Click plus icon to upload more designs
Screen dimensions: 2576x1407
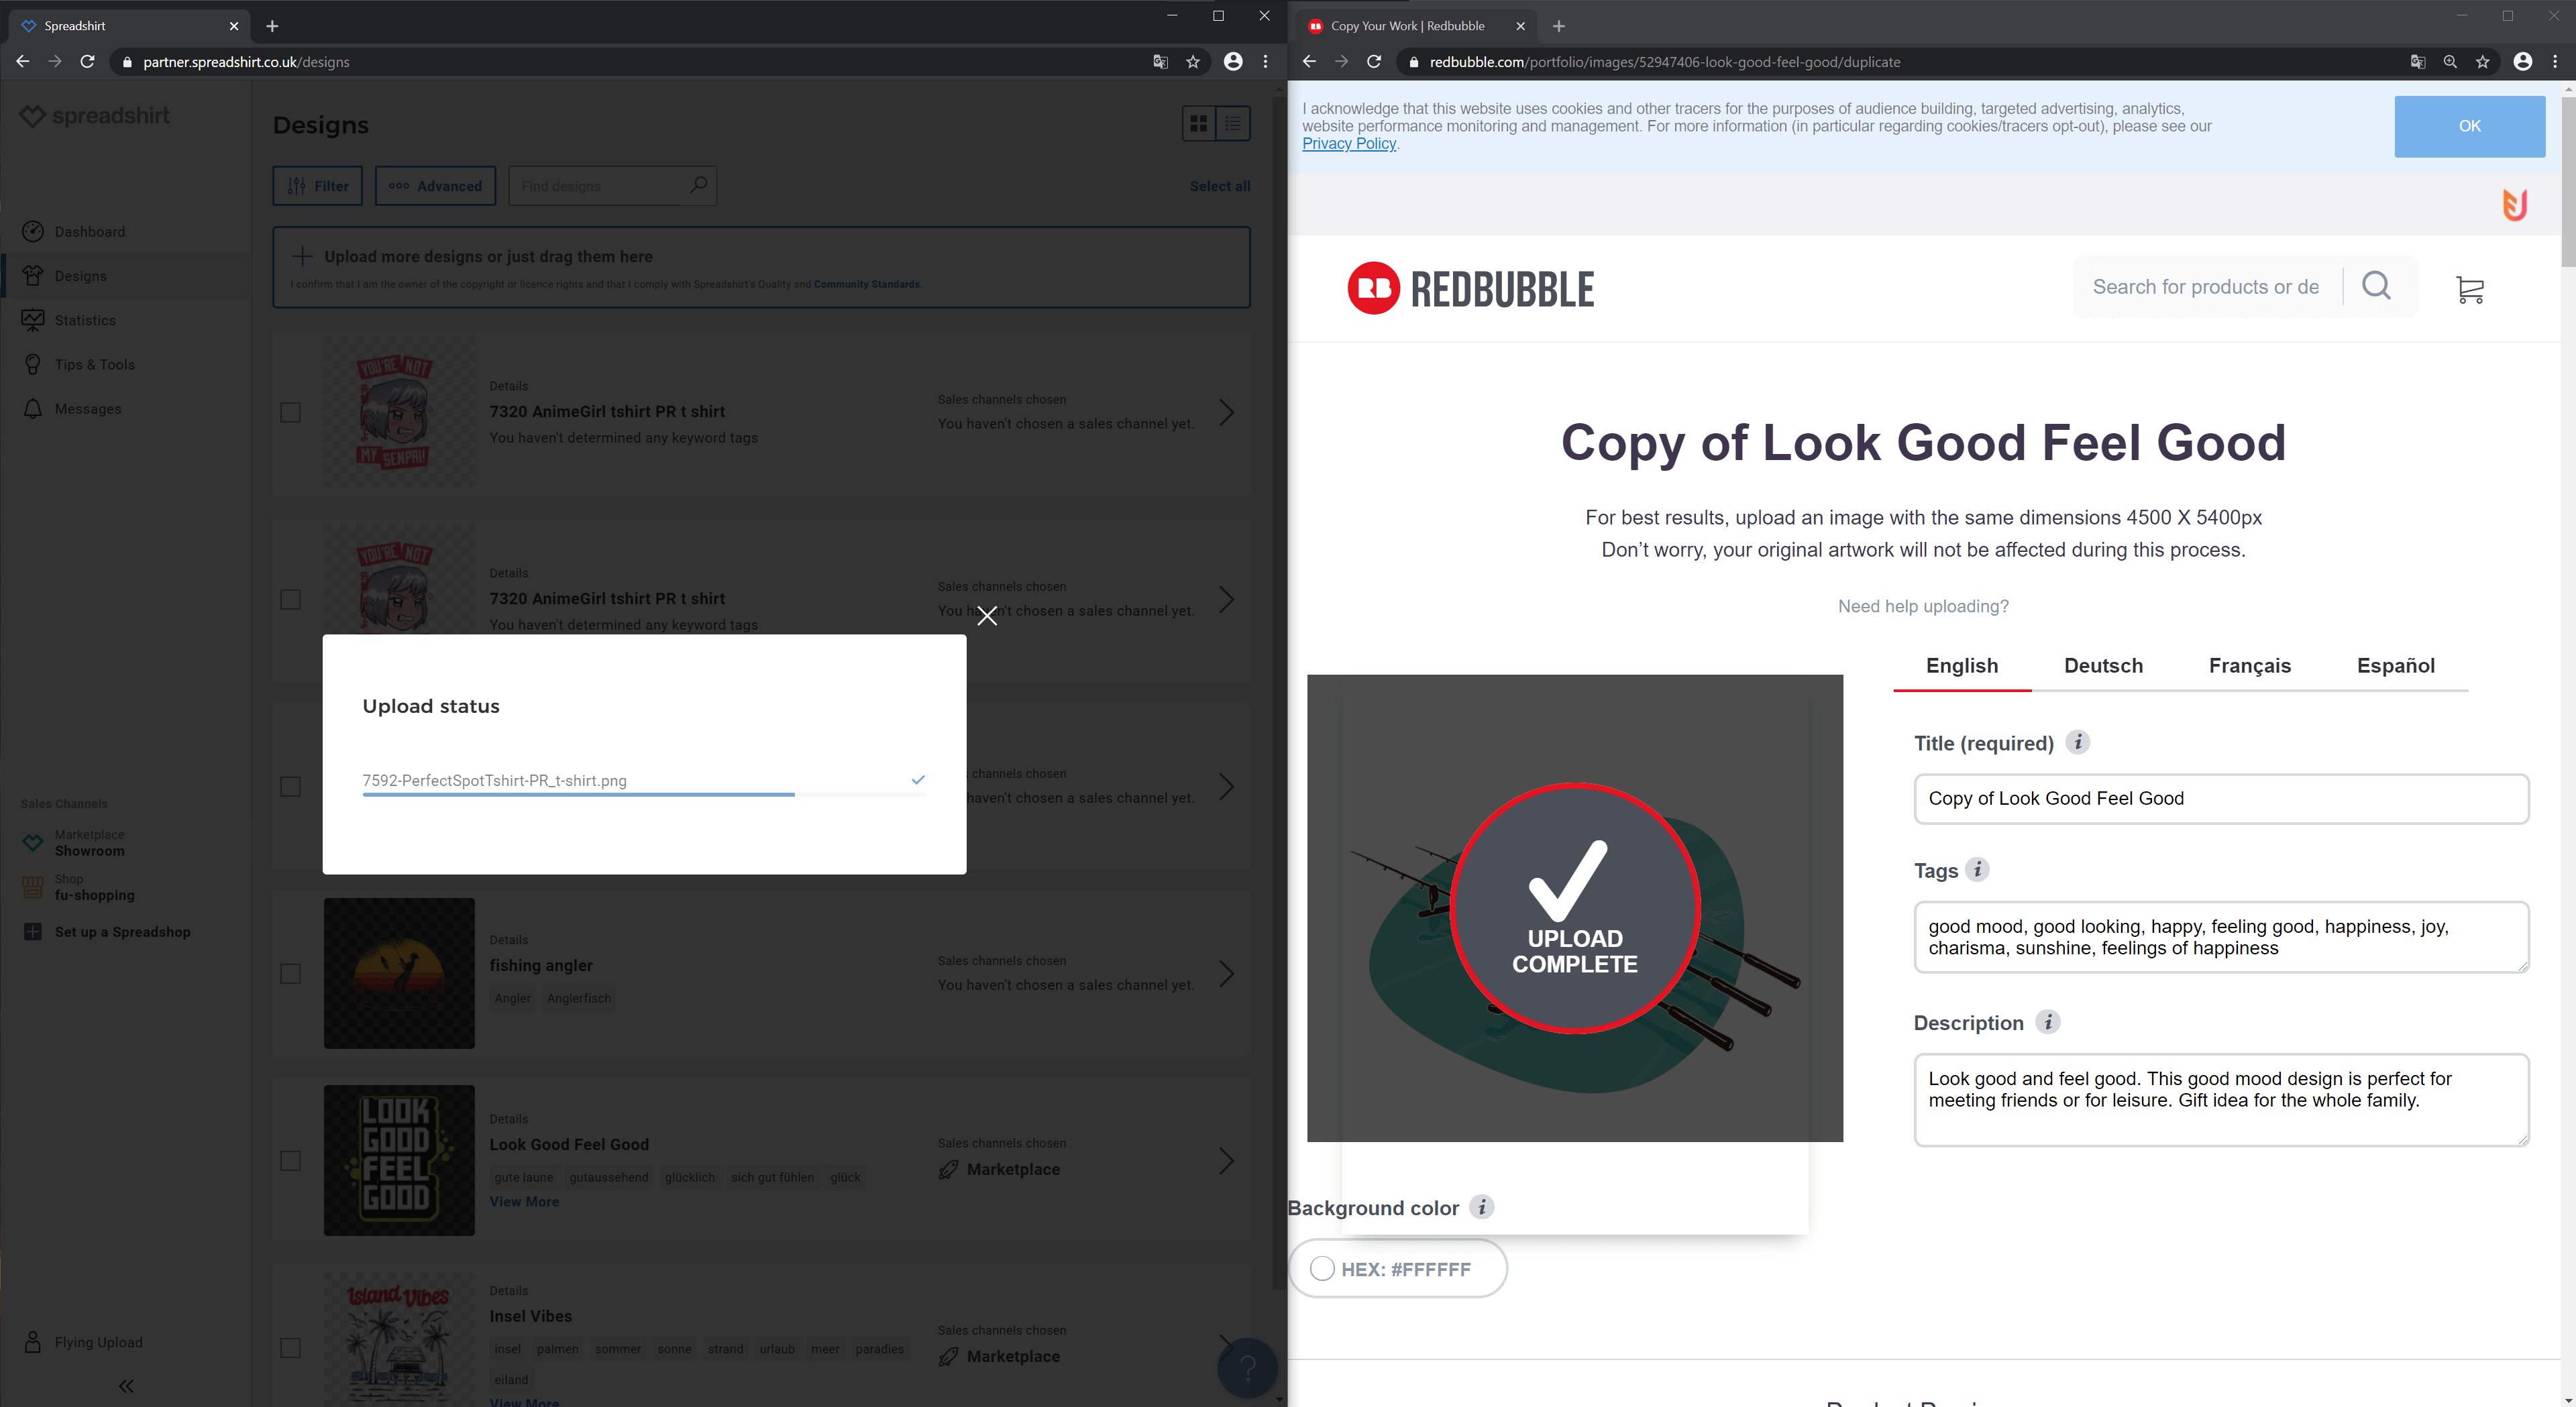point(301,256)
